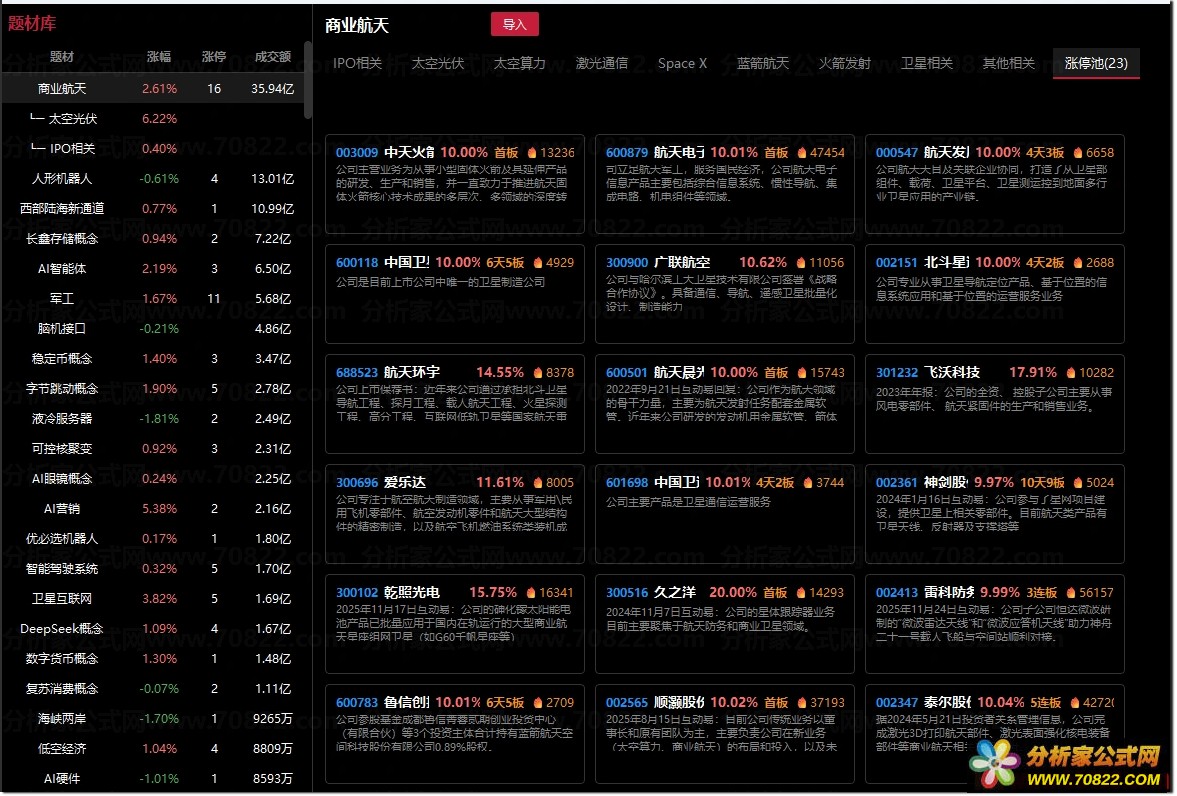The width and height of the screenshot is (1177, 796).
Task: Click the flame icon on 飞沃科技 card
Action: click(x=1072, y=373)
